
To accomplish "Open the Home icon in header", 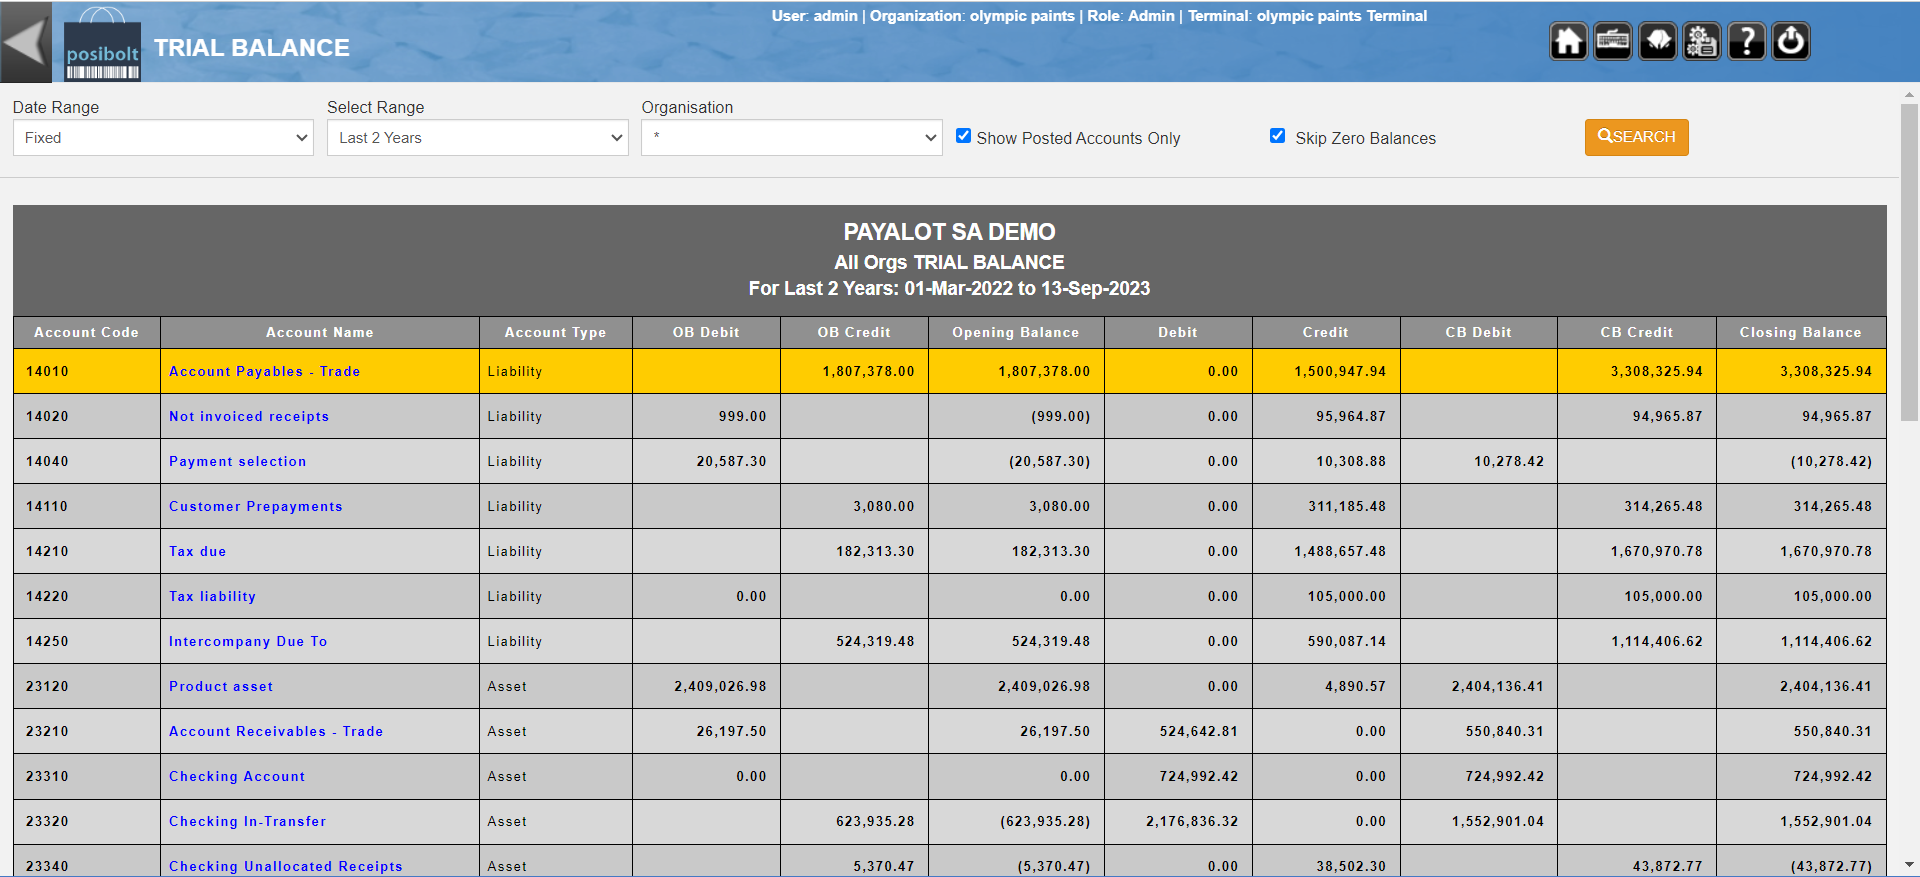I will (1568, 42).
